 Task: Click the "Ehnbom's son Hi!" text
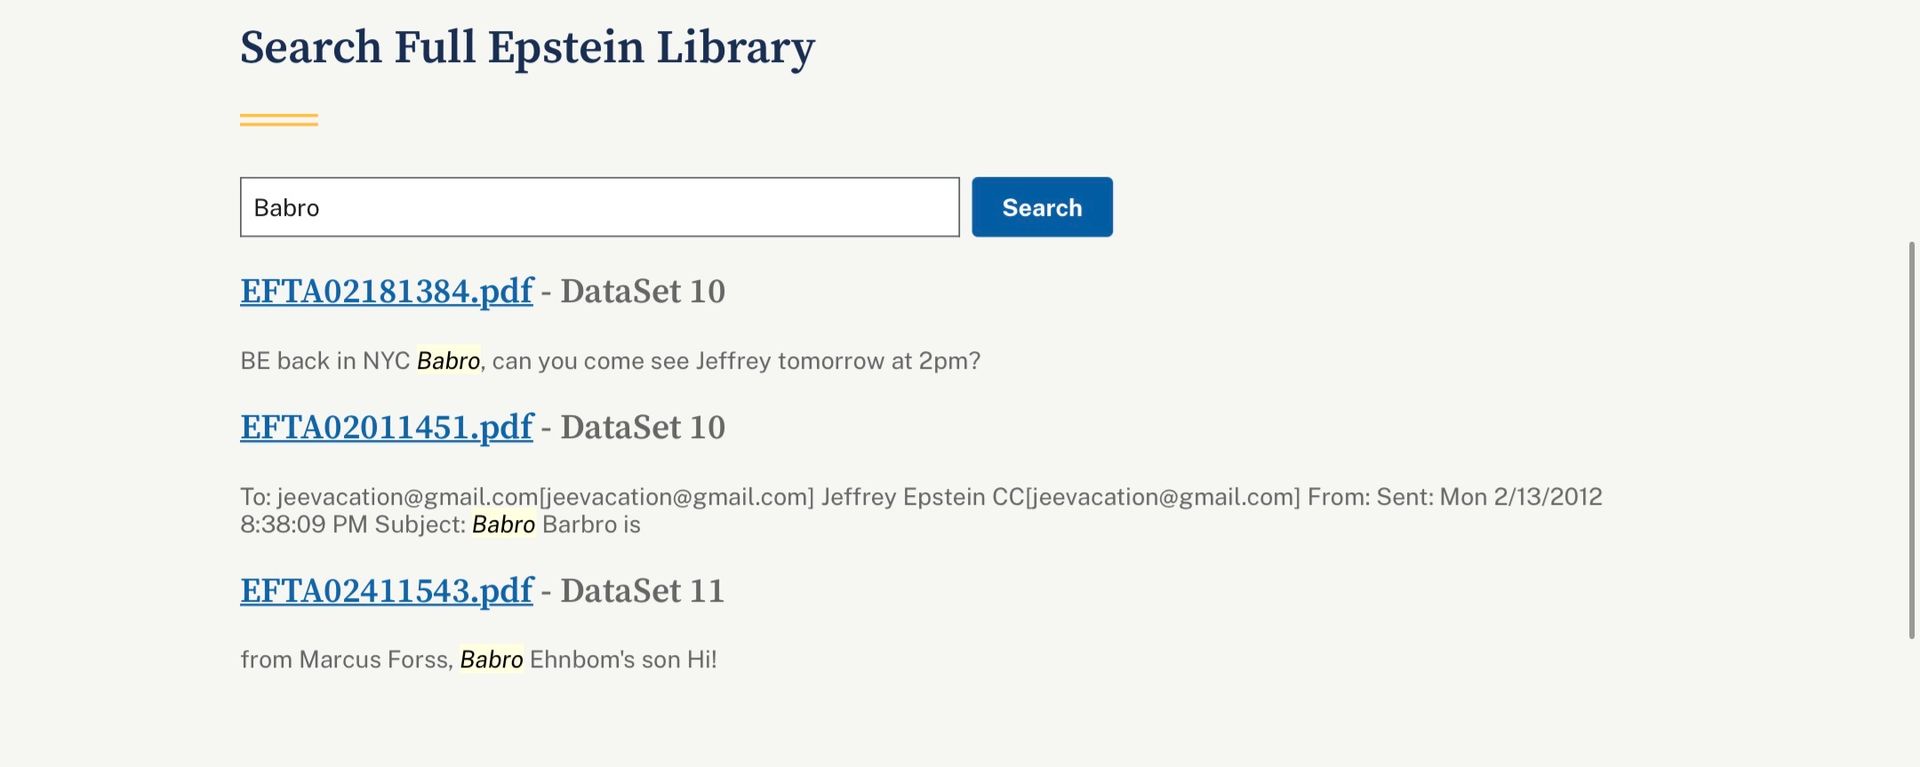click(622, 660)
